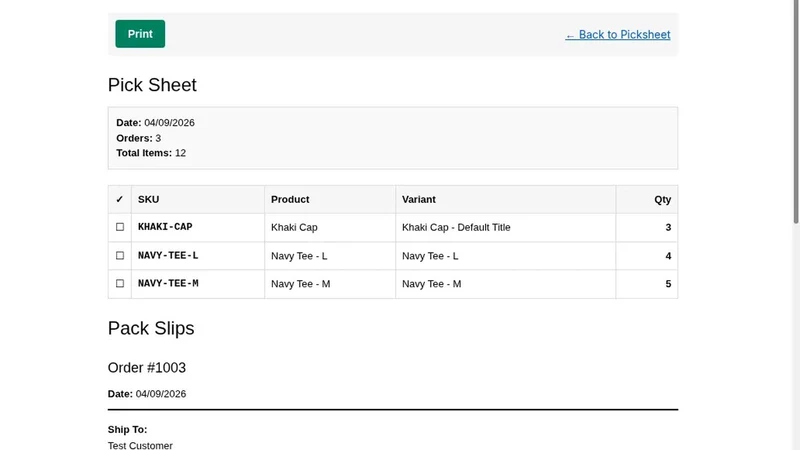Click the Pack Slips heading
Screen dimensions: 800x450
[x=151, y=328]
